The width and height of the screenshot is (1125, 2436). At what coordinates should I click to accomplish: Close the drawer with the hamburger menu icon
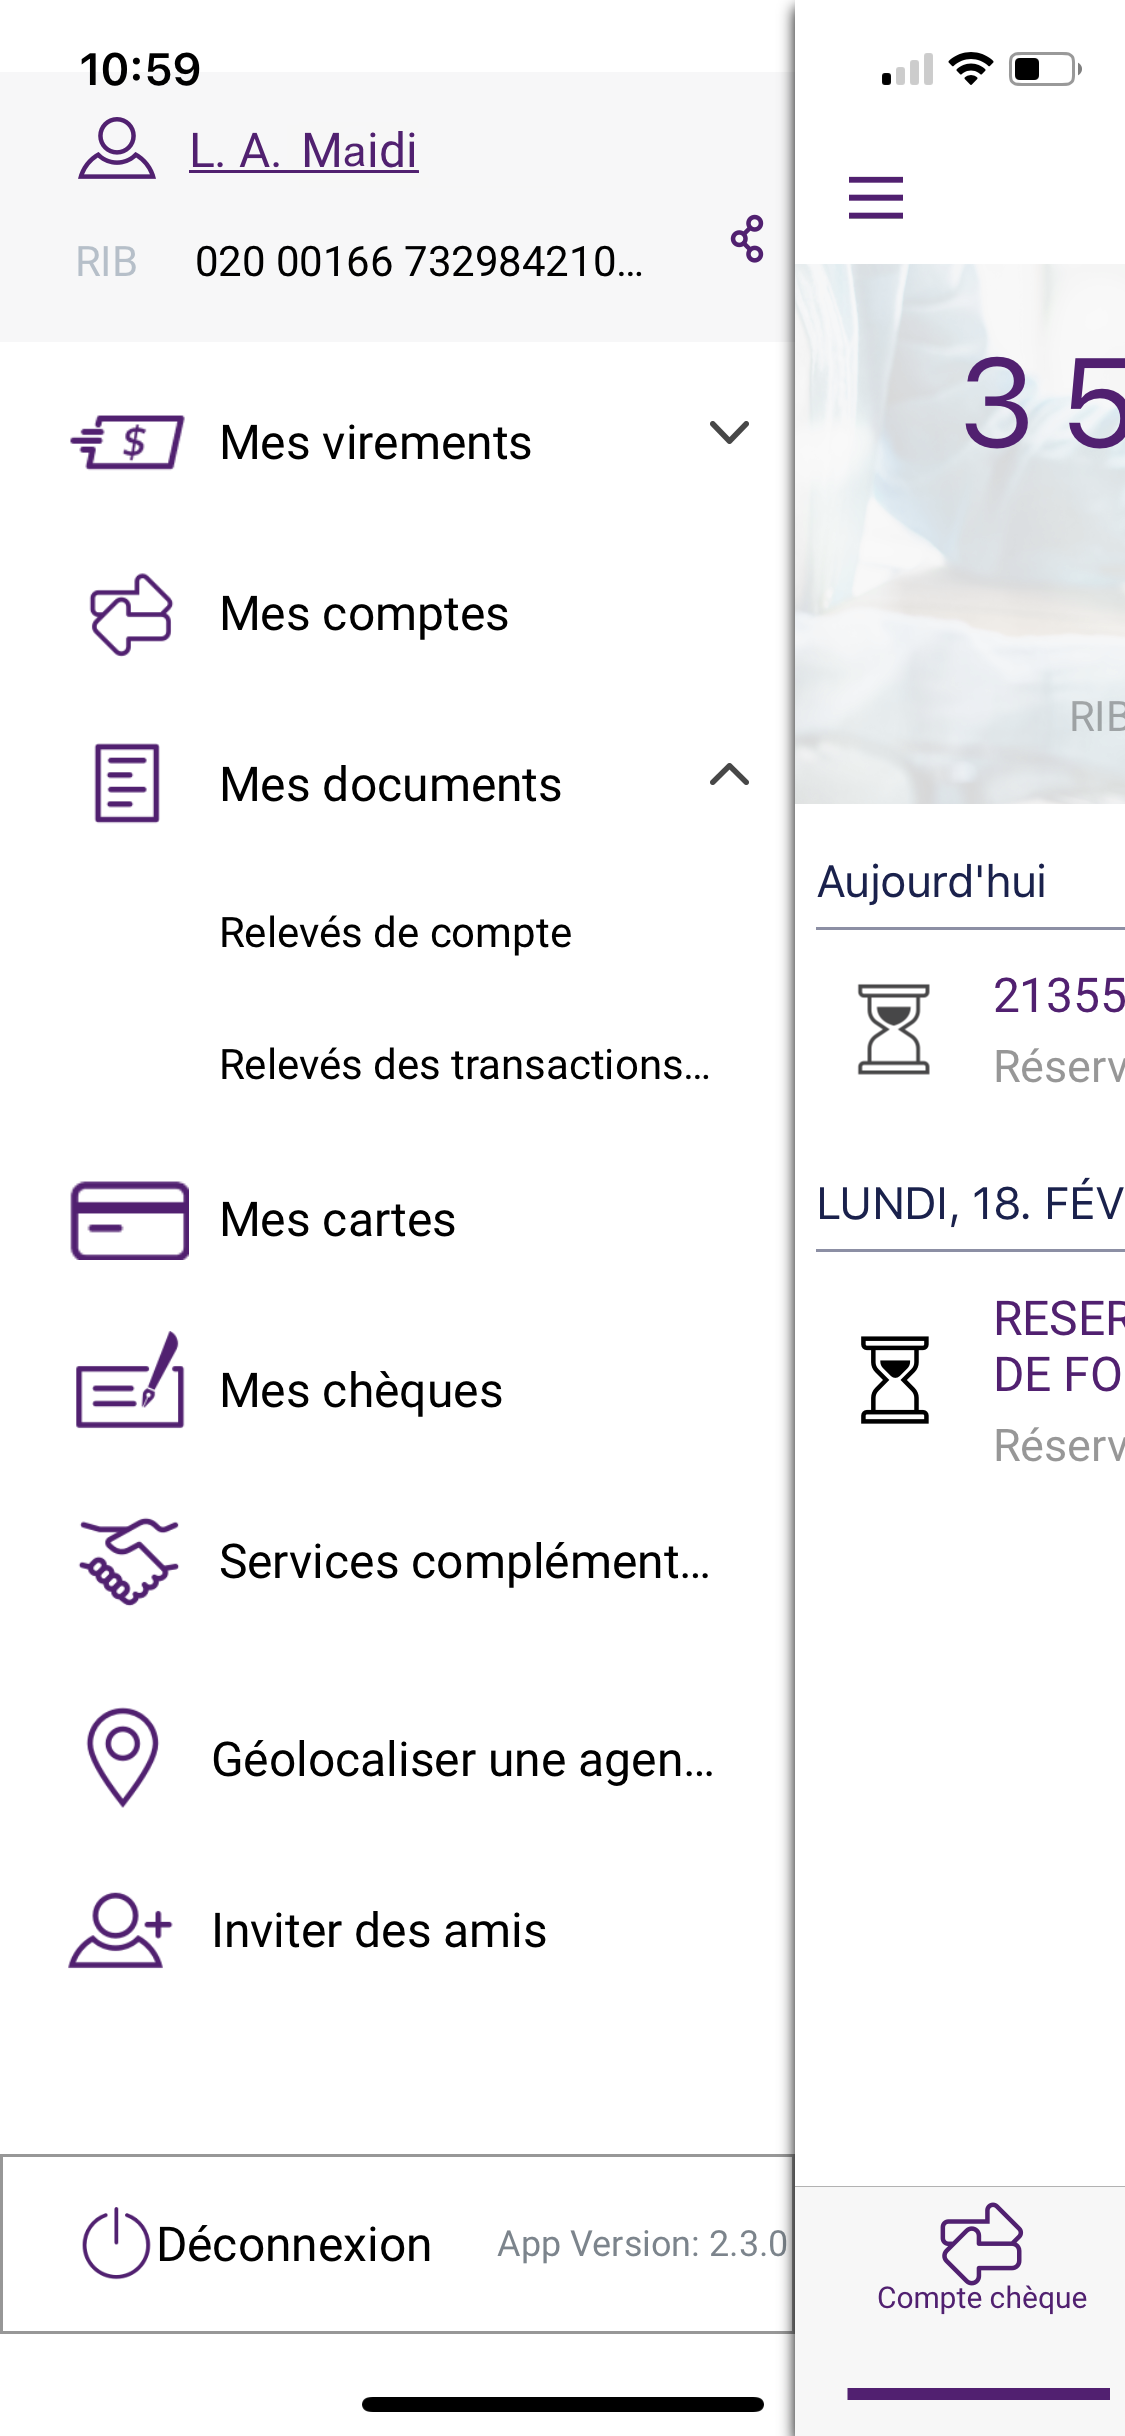pos(876,197)
